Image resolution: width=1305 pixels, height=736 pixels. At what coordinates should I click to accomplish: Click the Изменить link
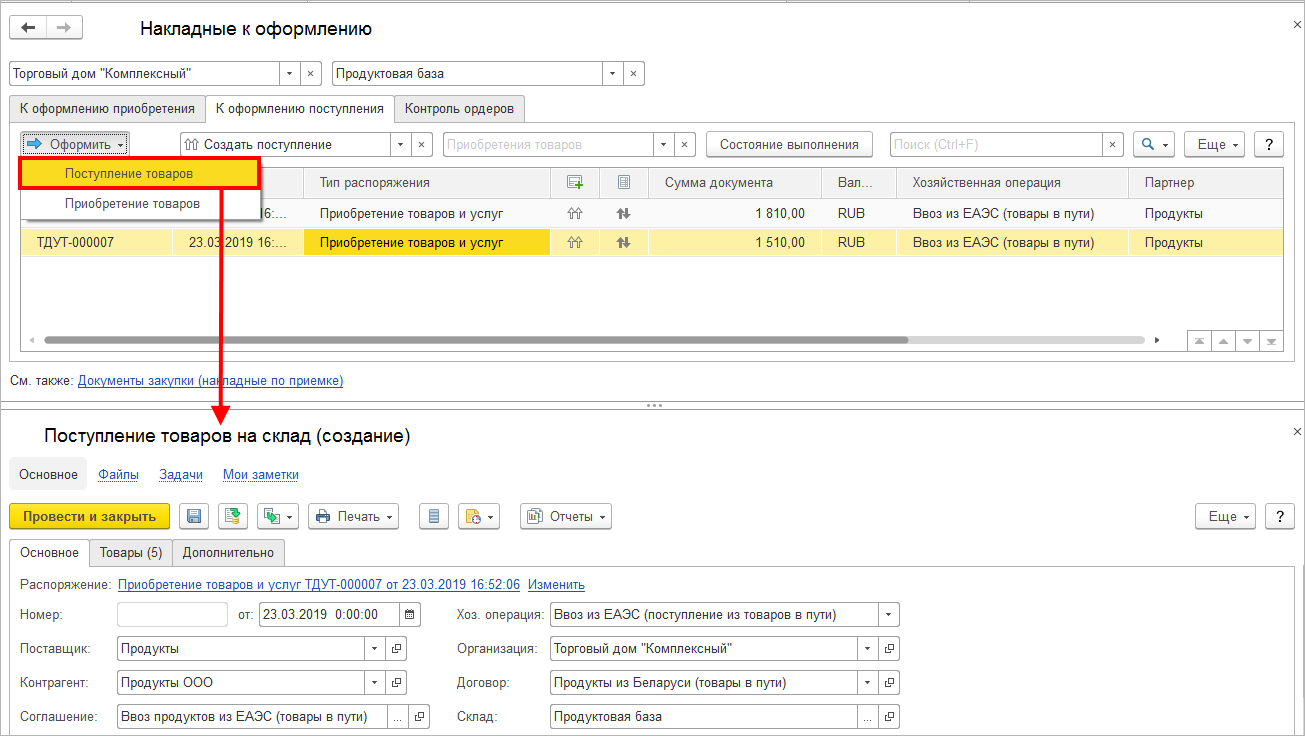click(x=556, y=584)
